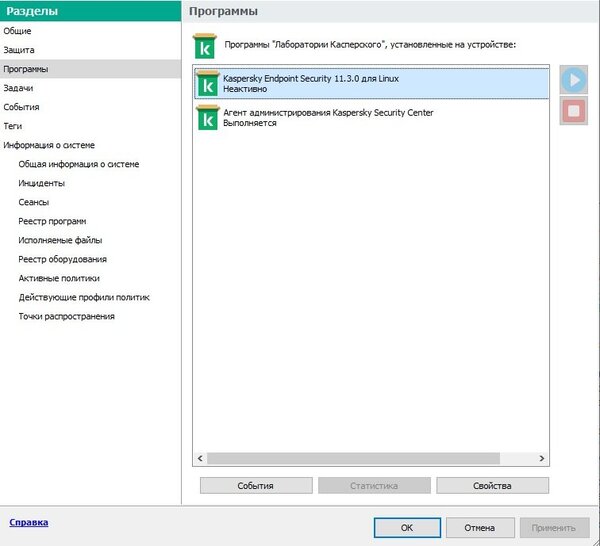Select Агент администрирования Kaspersky Security Center row
The image size is (600, 546).
click(372, 117)
